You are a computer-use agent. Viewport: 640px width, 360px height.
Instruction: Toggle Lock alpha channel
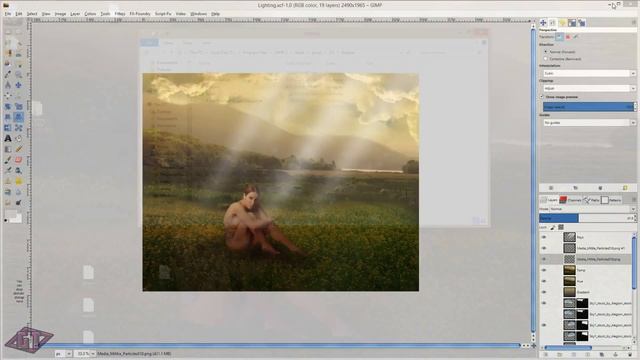[x=561, y=227]
